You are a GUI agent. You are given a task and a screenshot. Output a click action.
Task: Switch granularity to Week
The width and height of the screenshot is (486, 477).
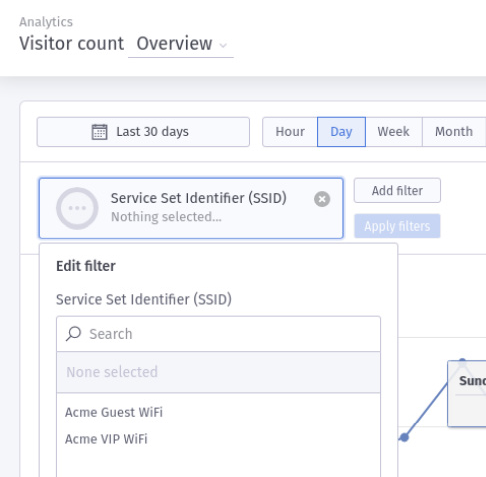[394, 132]
